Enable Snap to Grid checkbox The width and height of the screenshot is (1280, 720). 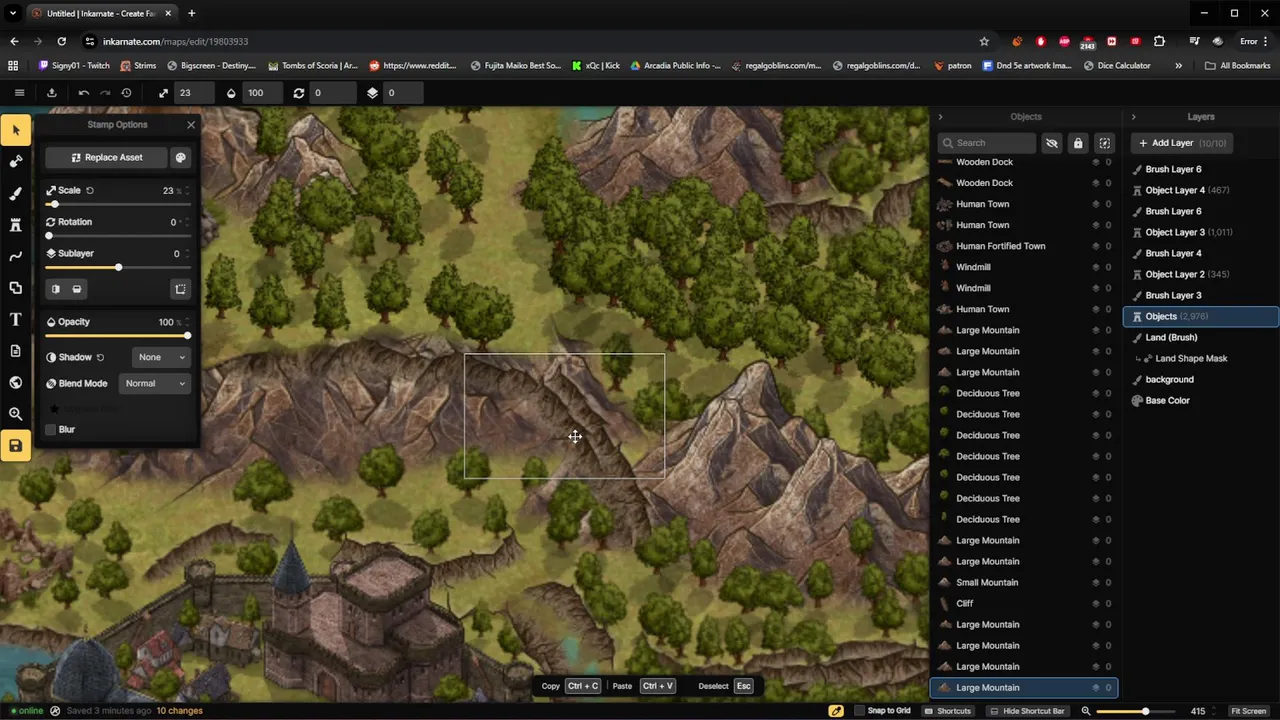click(859, 711)
